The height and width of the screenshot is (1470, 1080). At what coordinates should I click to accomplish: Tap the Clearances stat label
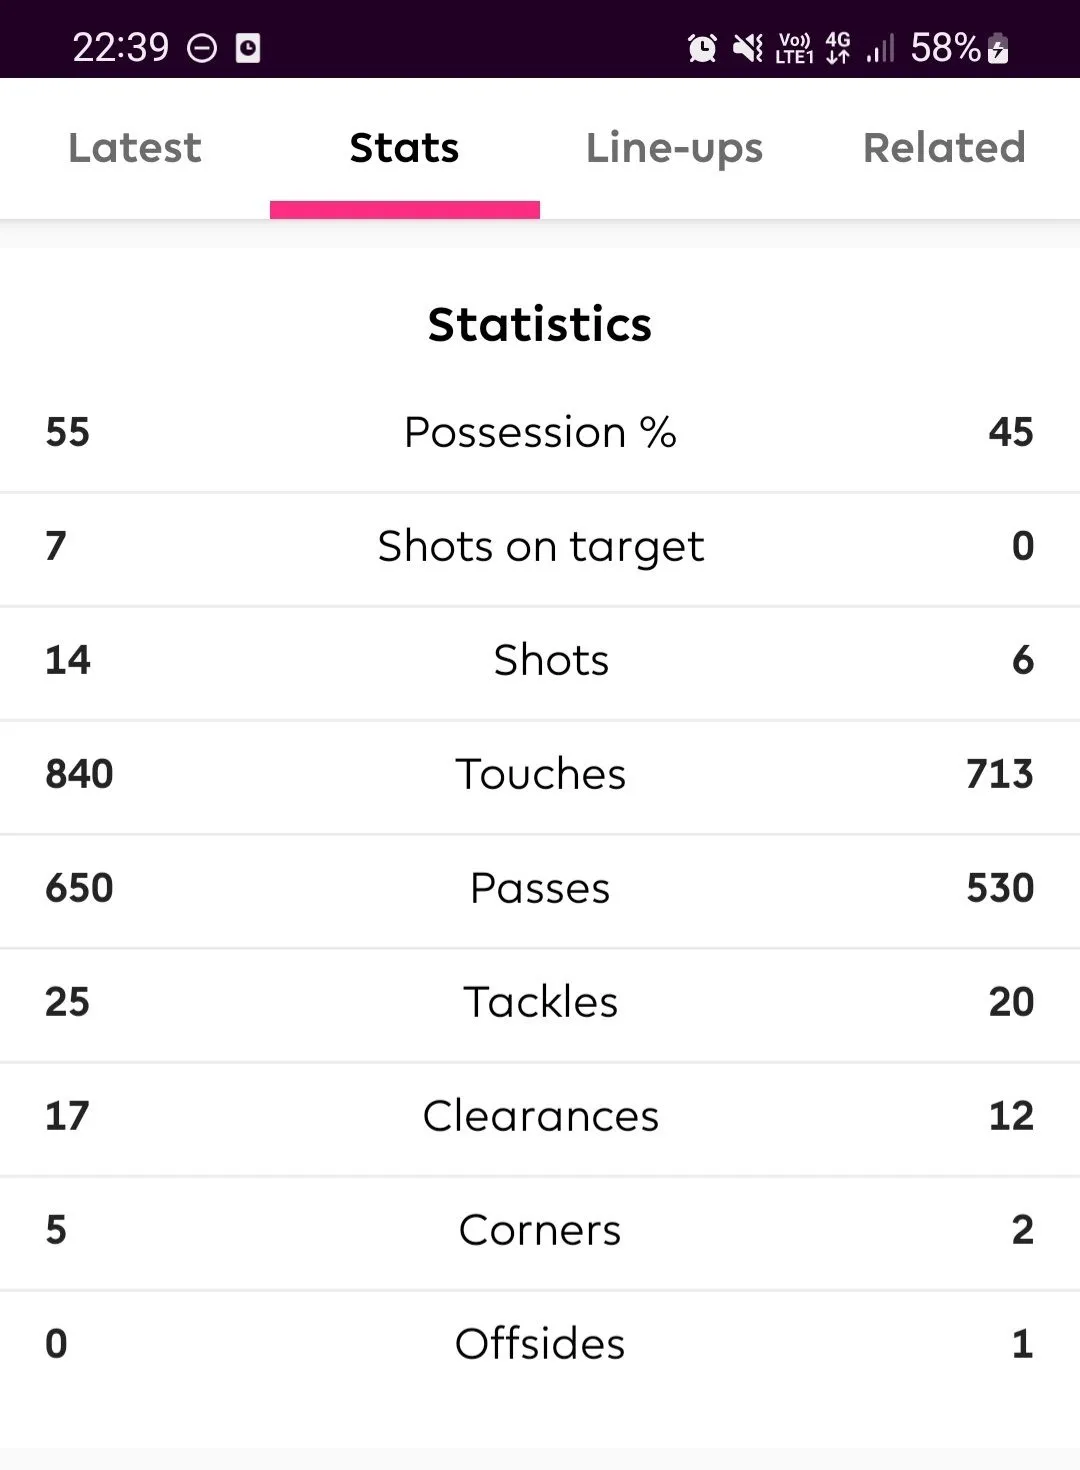[540, 1116]
